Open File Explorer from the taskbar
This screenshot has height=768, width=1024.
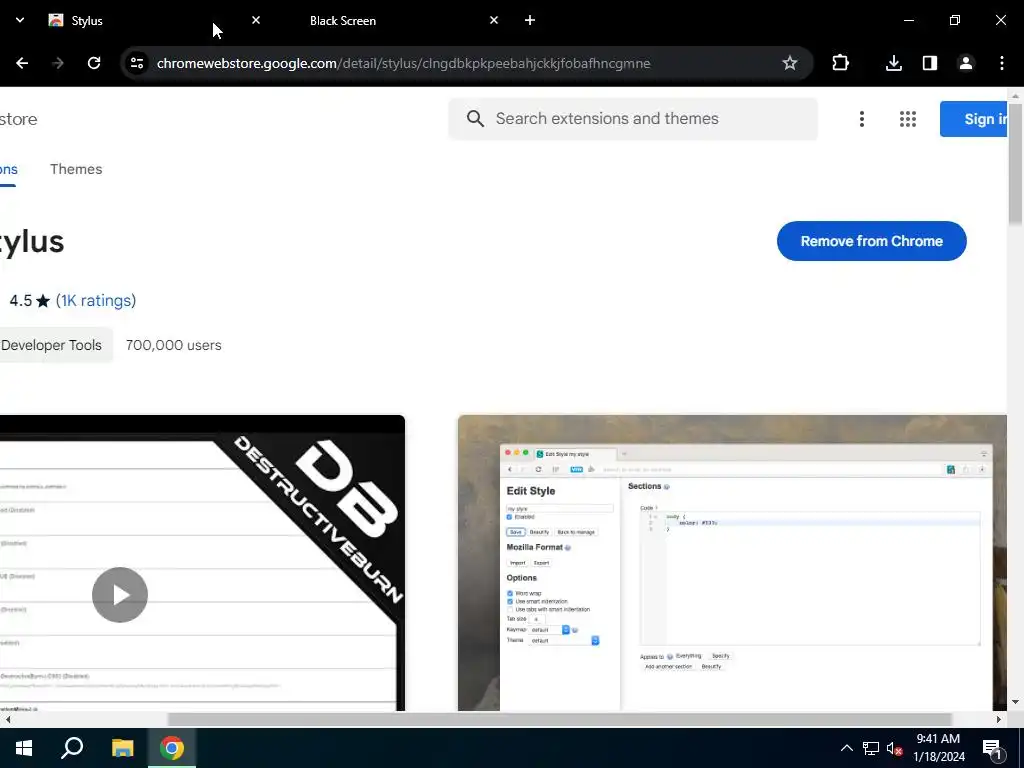click(122, 748)
